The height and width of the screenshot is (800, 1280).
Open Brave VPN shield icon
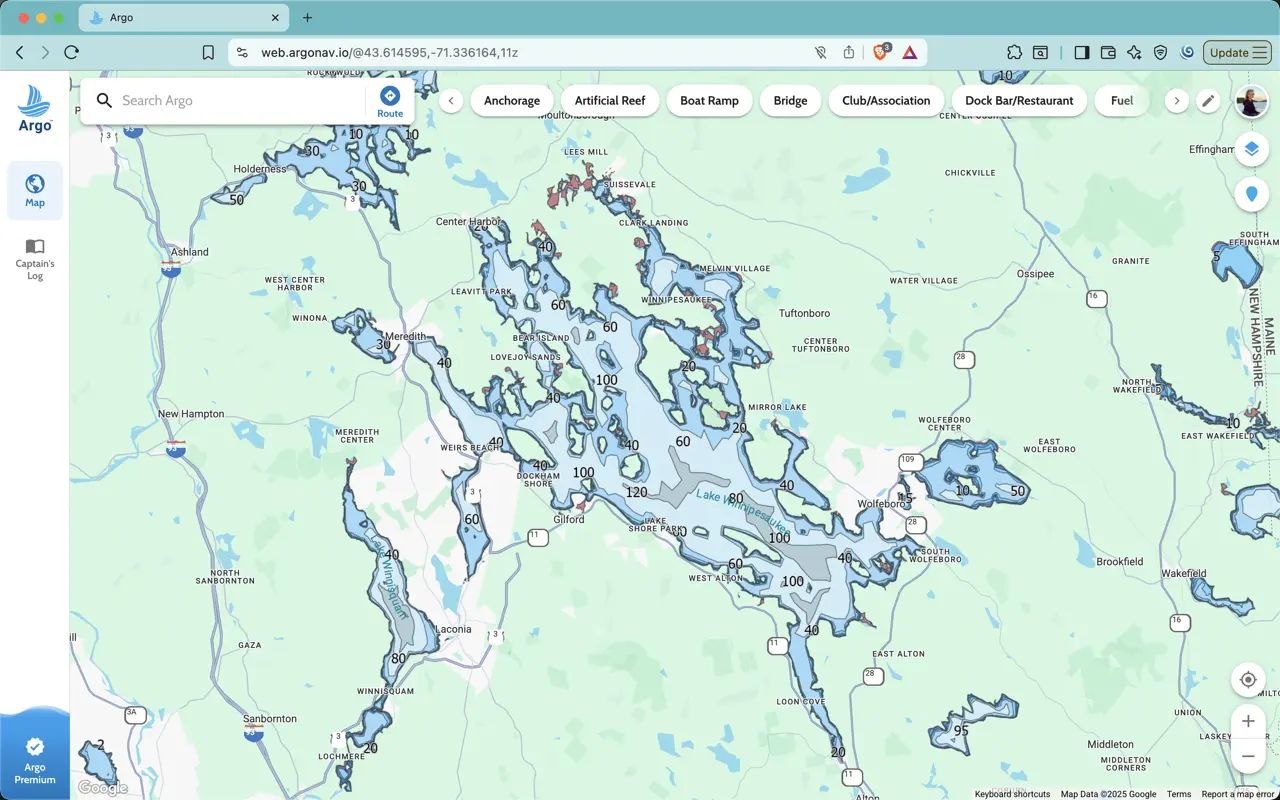[x=1160, y=52]
